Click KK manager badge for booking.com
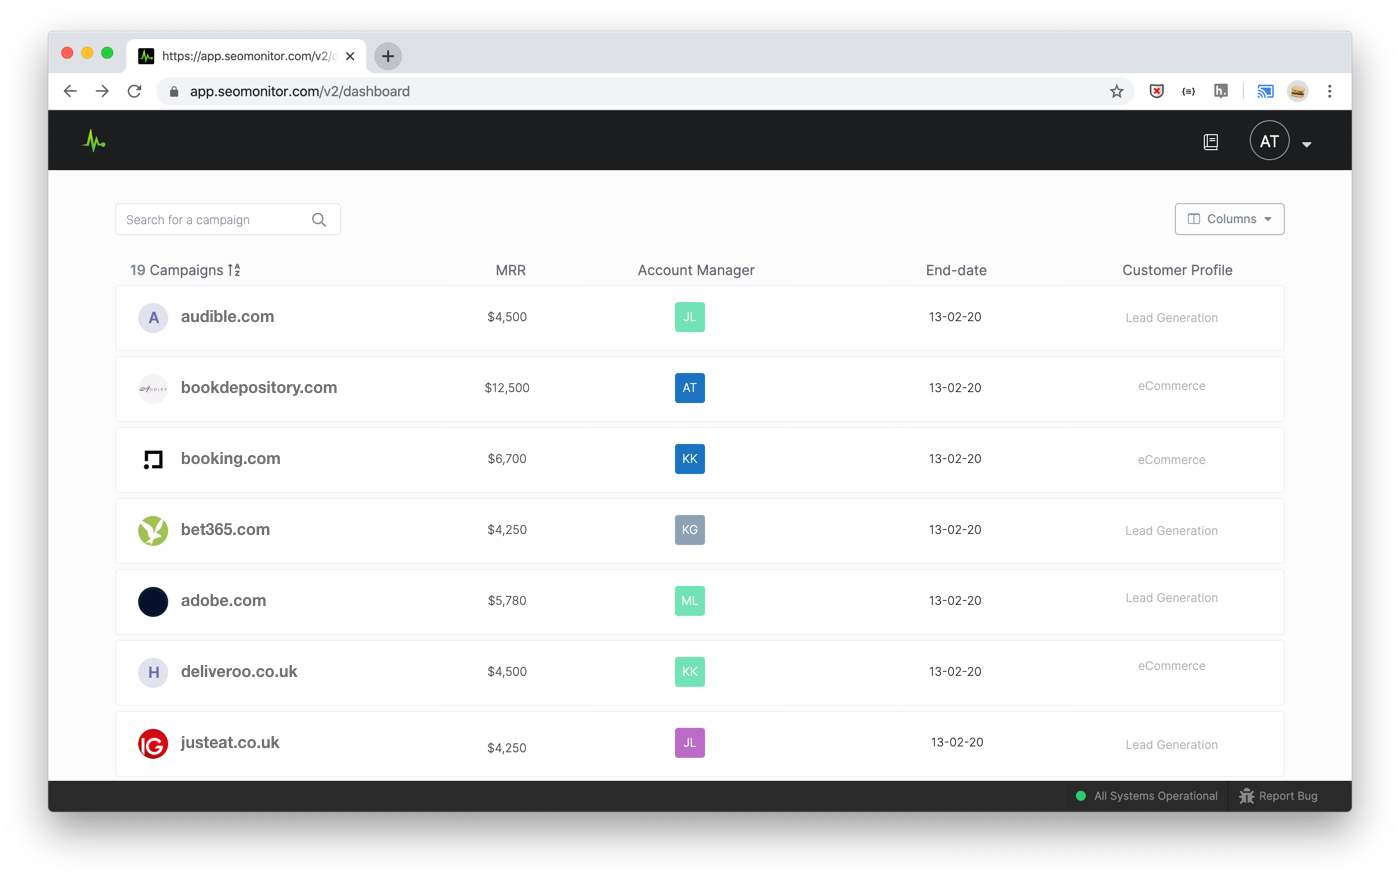 click(690, 459)
